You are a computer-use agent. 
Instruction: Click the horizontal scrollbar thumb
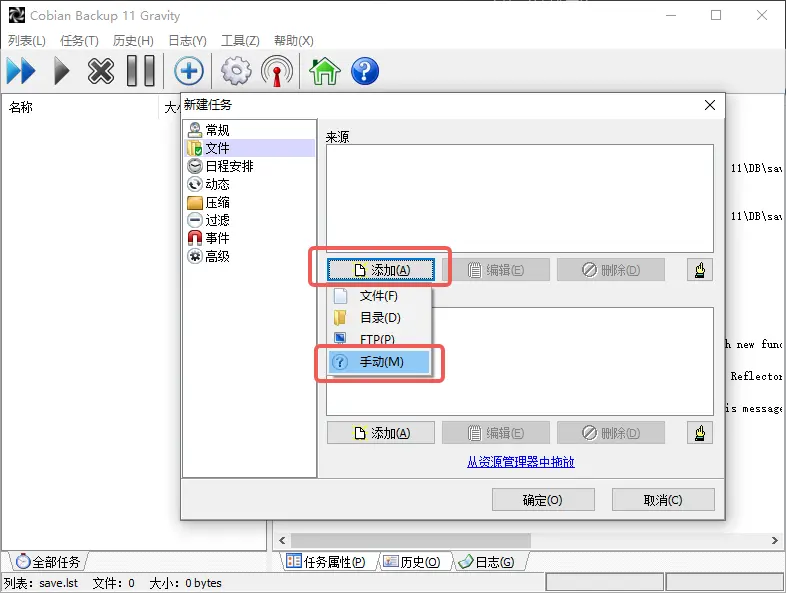point(411,540)
